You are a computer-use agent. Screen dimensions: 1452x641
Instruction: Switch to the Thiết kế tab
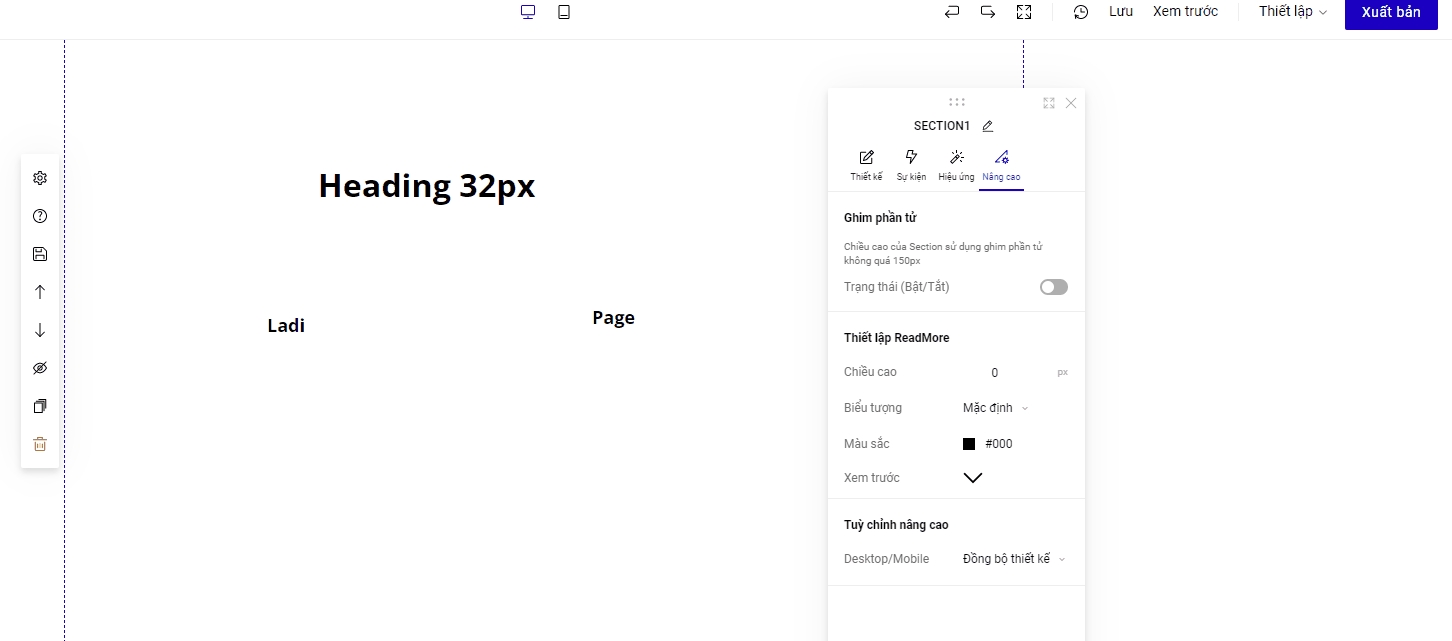866,165
